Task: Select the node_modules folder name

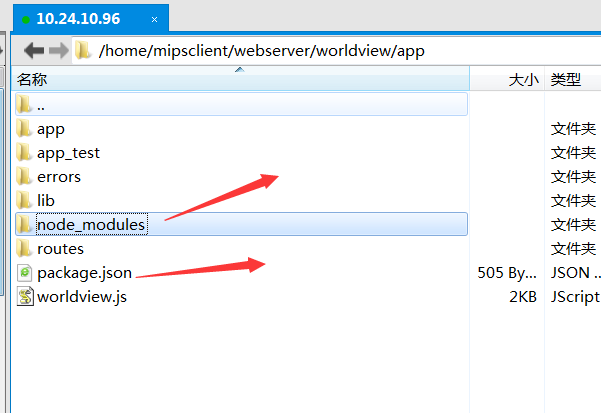Action: [x=92, y=224]
